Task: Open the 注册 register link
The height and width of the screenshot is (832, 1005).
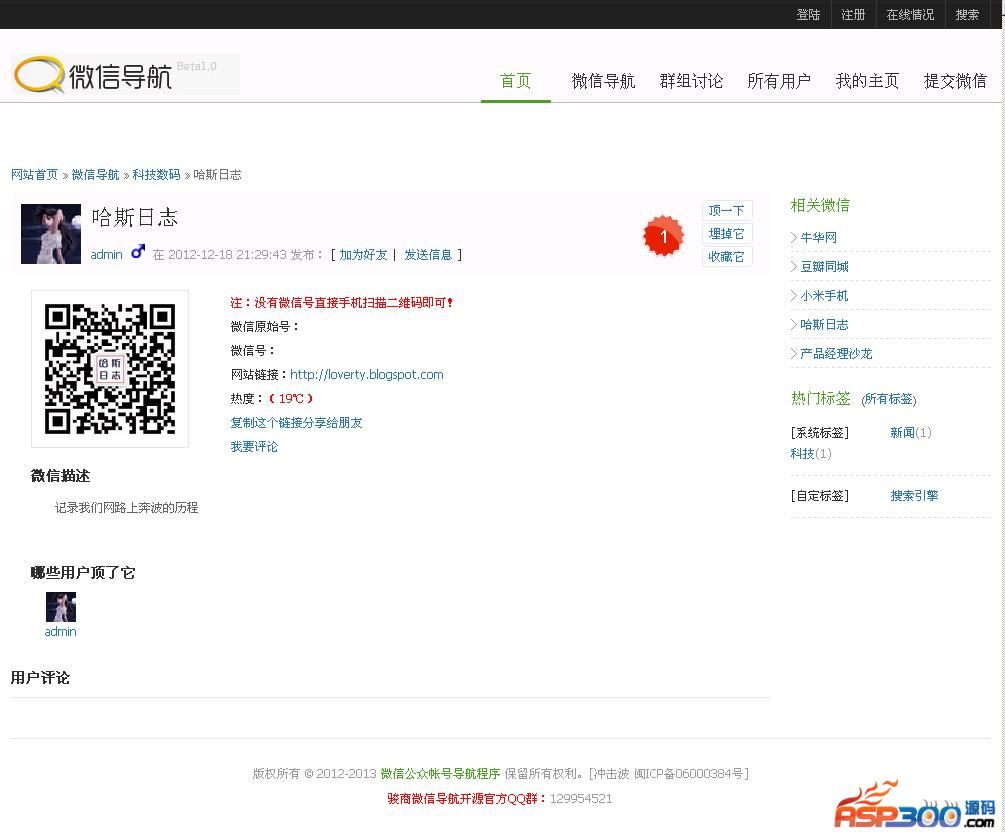Action: click(853, 15)
